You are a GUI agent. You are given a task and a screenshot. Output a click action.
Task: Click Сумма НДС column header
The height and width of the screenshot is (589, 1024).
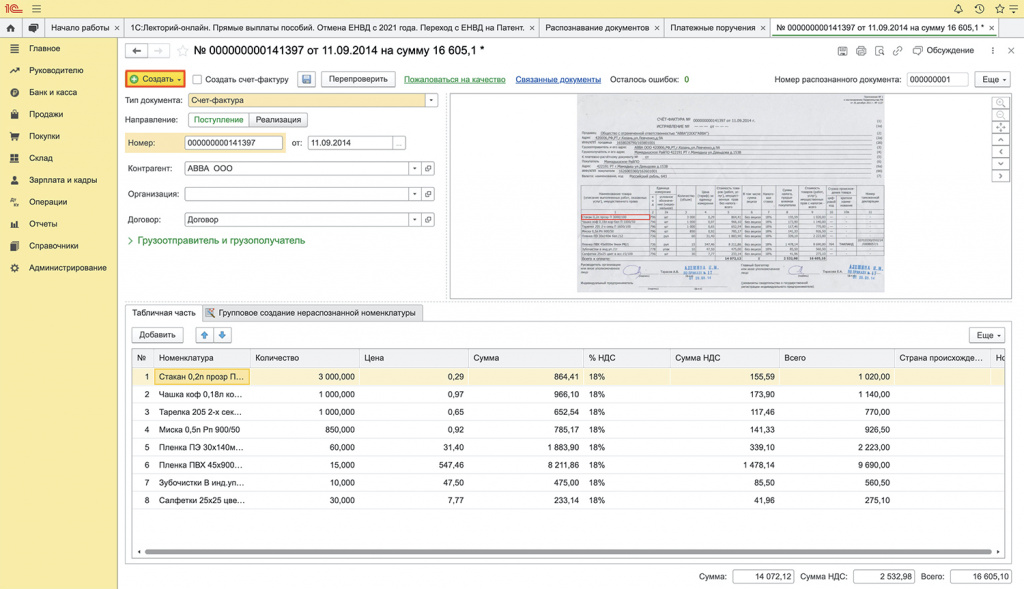(x=724, y=358)
